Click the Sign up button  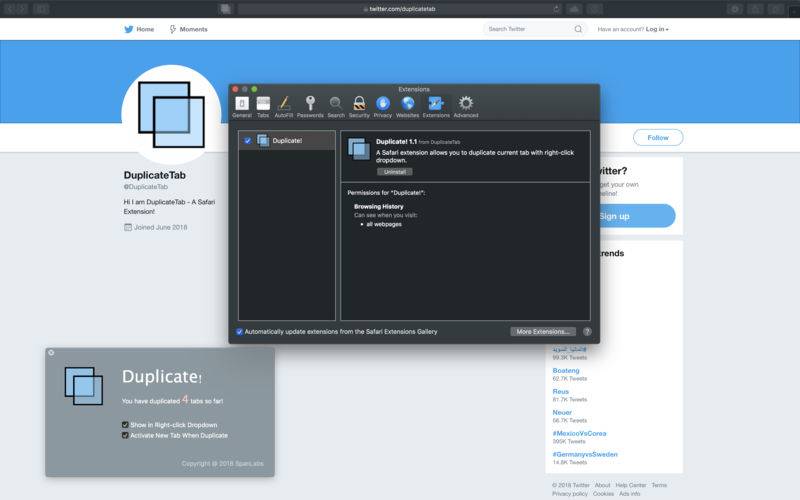[636, 216]
